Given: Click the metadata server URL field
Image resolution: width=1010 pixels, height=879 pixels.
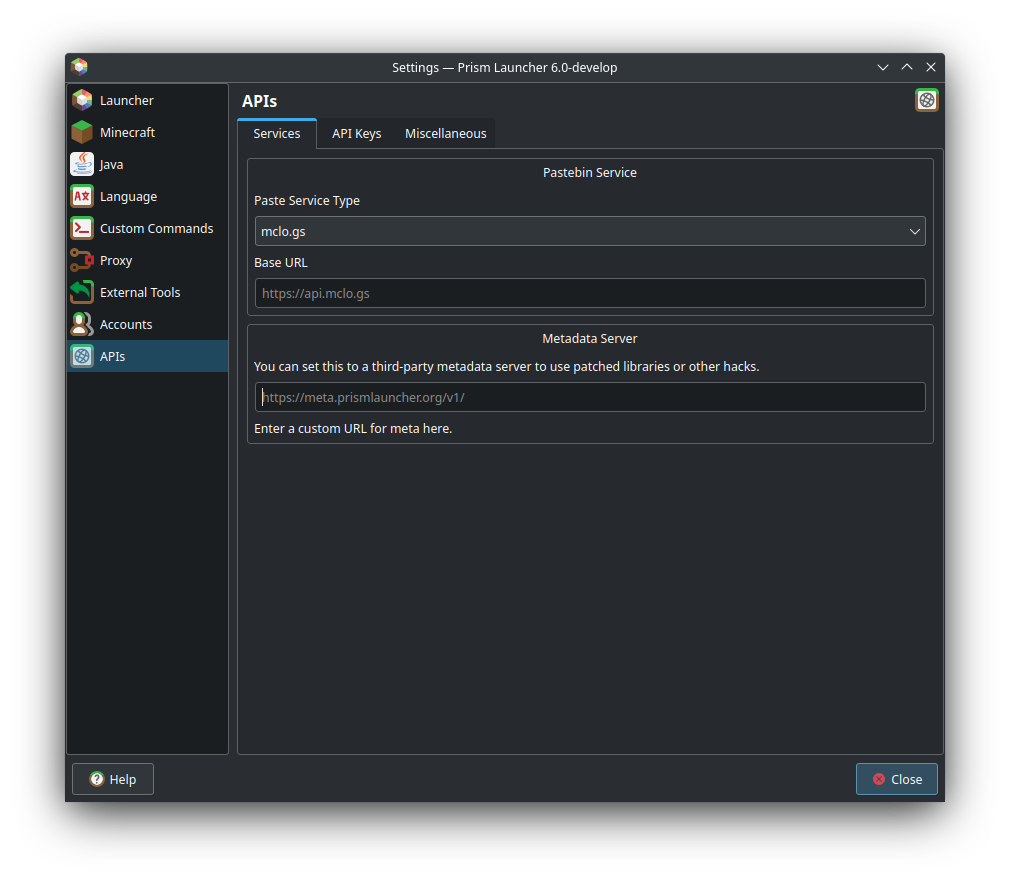Looking at the screenshot, I should tap(589, 397).
